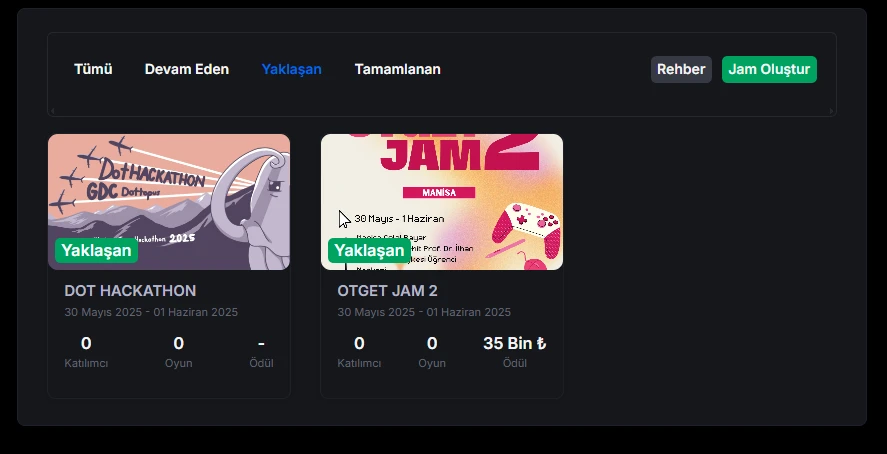The height and width of the screenshot is (454, 887).
Task: Click the Ödül dash on Dot Hackathon card
Action: pyautogui.click(x=261, y=343)
